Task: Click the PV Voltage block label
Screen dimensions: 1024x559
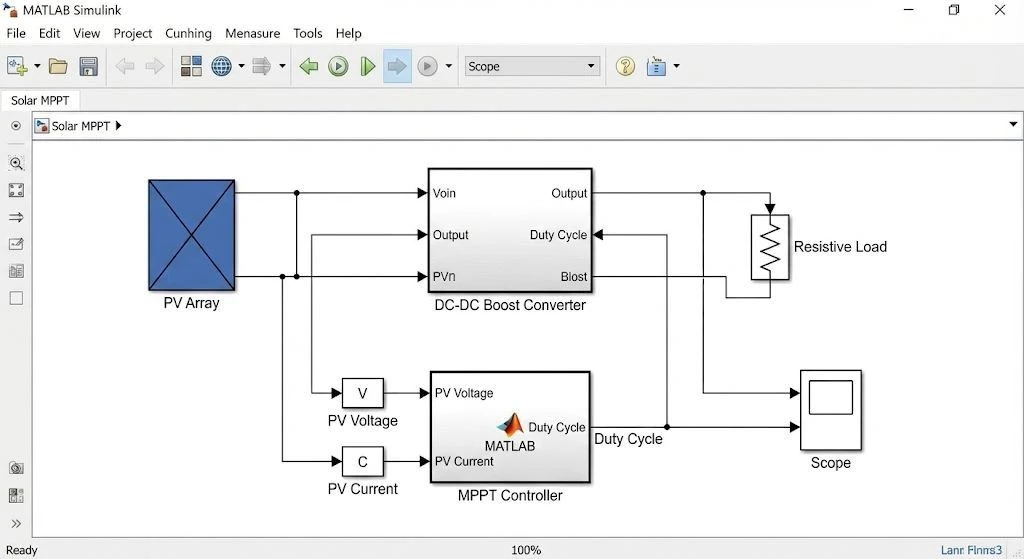Action: point(362,421)
